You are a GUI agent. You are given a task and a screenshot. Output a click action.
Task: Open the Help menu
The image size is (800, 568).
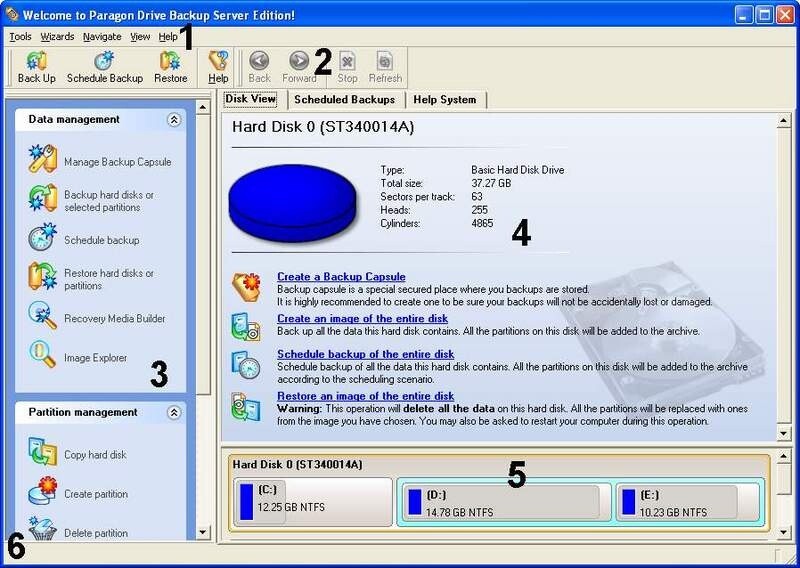point(168,37)
